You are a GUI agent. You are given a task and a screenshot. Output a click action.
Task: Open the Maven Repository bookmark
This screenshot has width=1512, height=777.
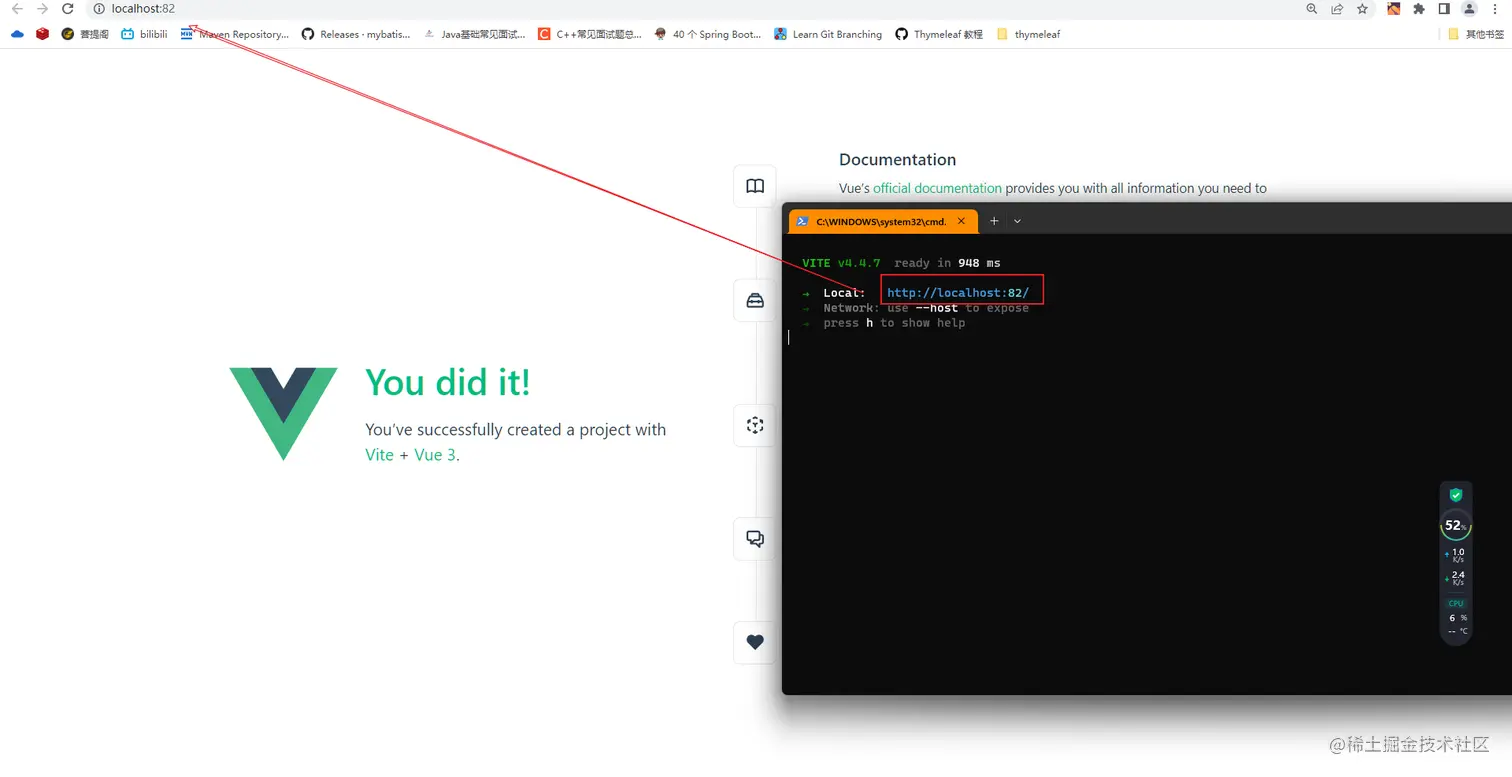point(235,34)
